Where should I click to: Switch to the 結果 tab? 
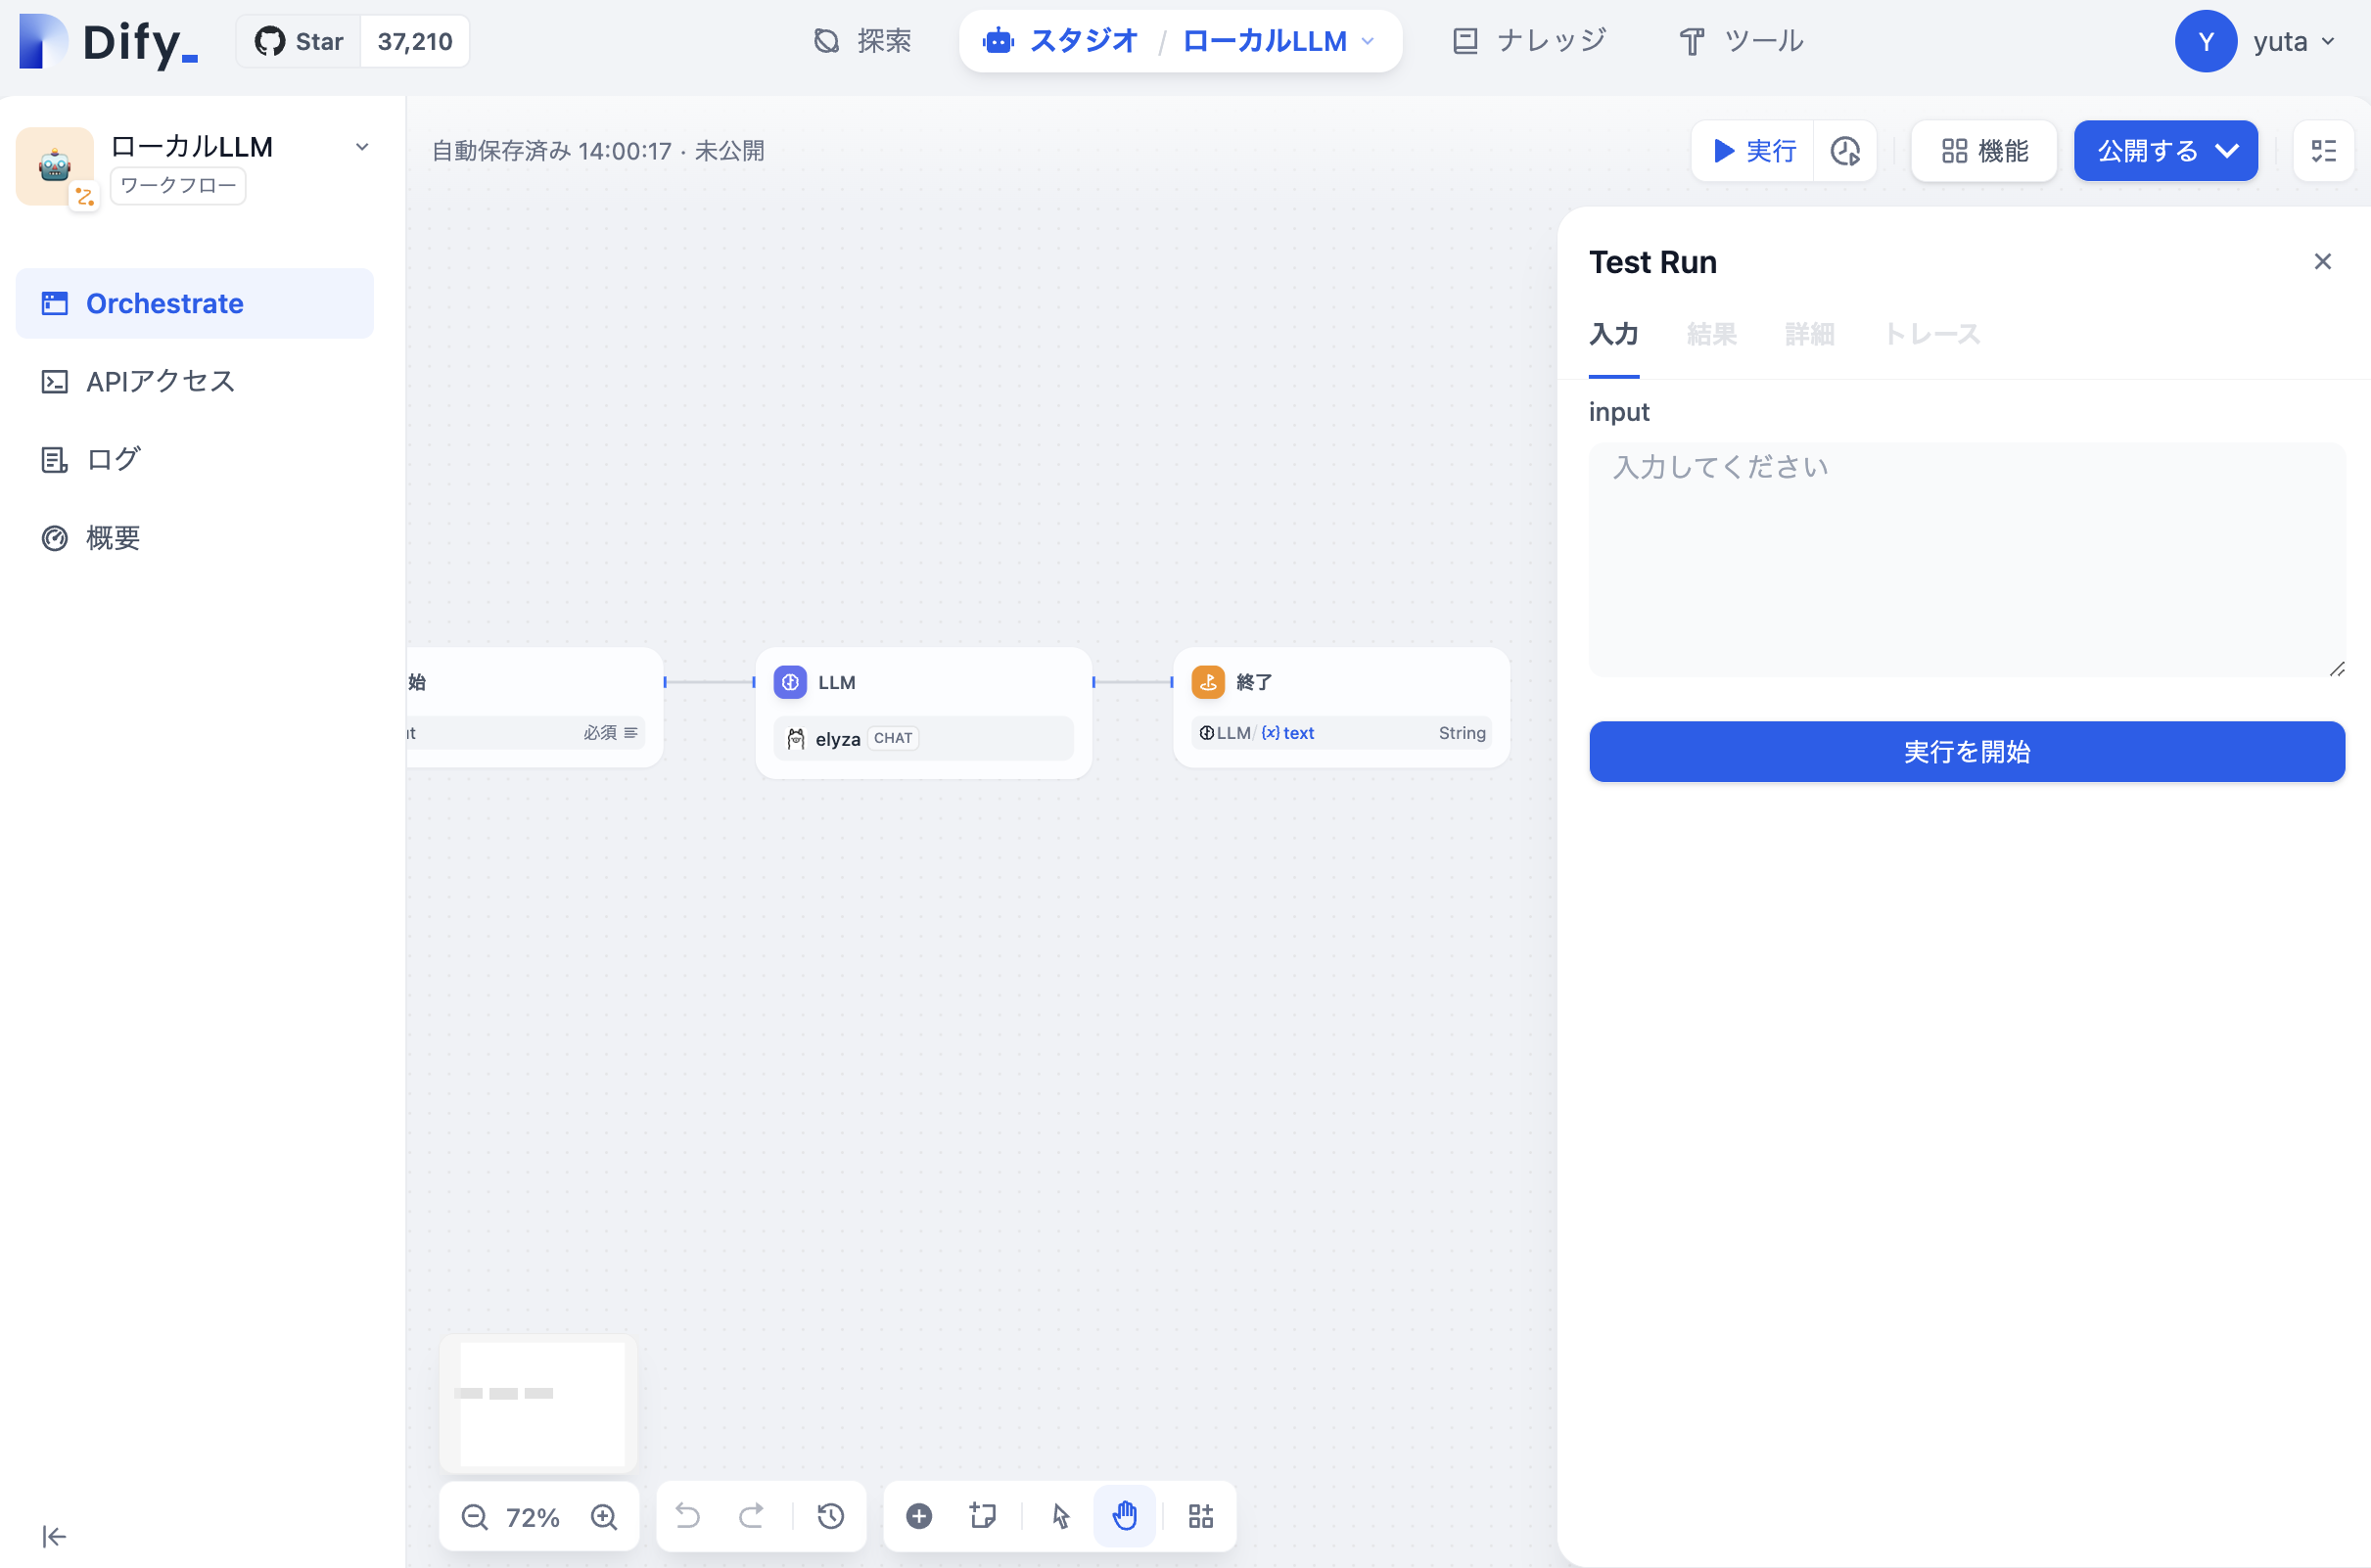1711,334
